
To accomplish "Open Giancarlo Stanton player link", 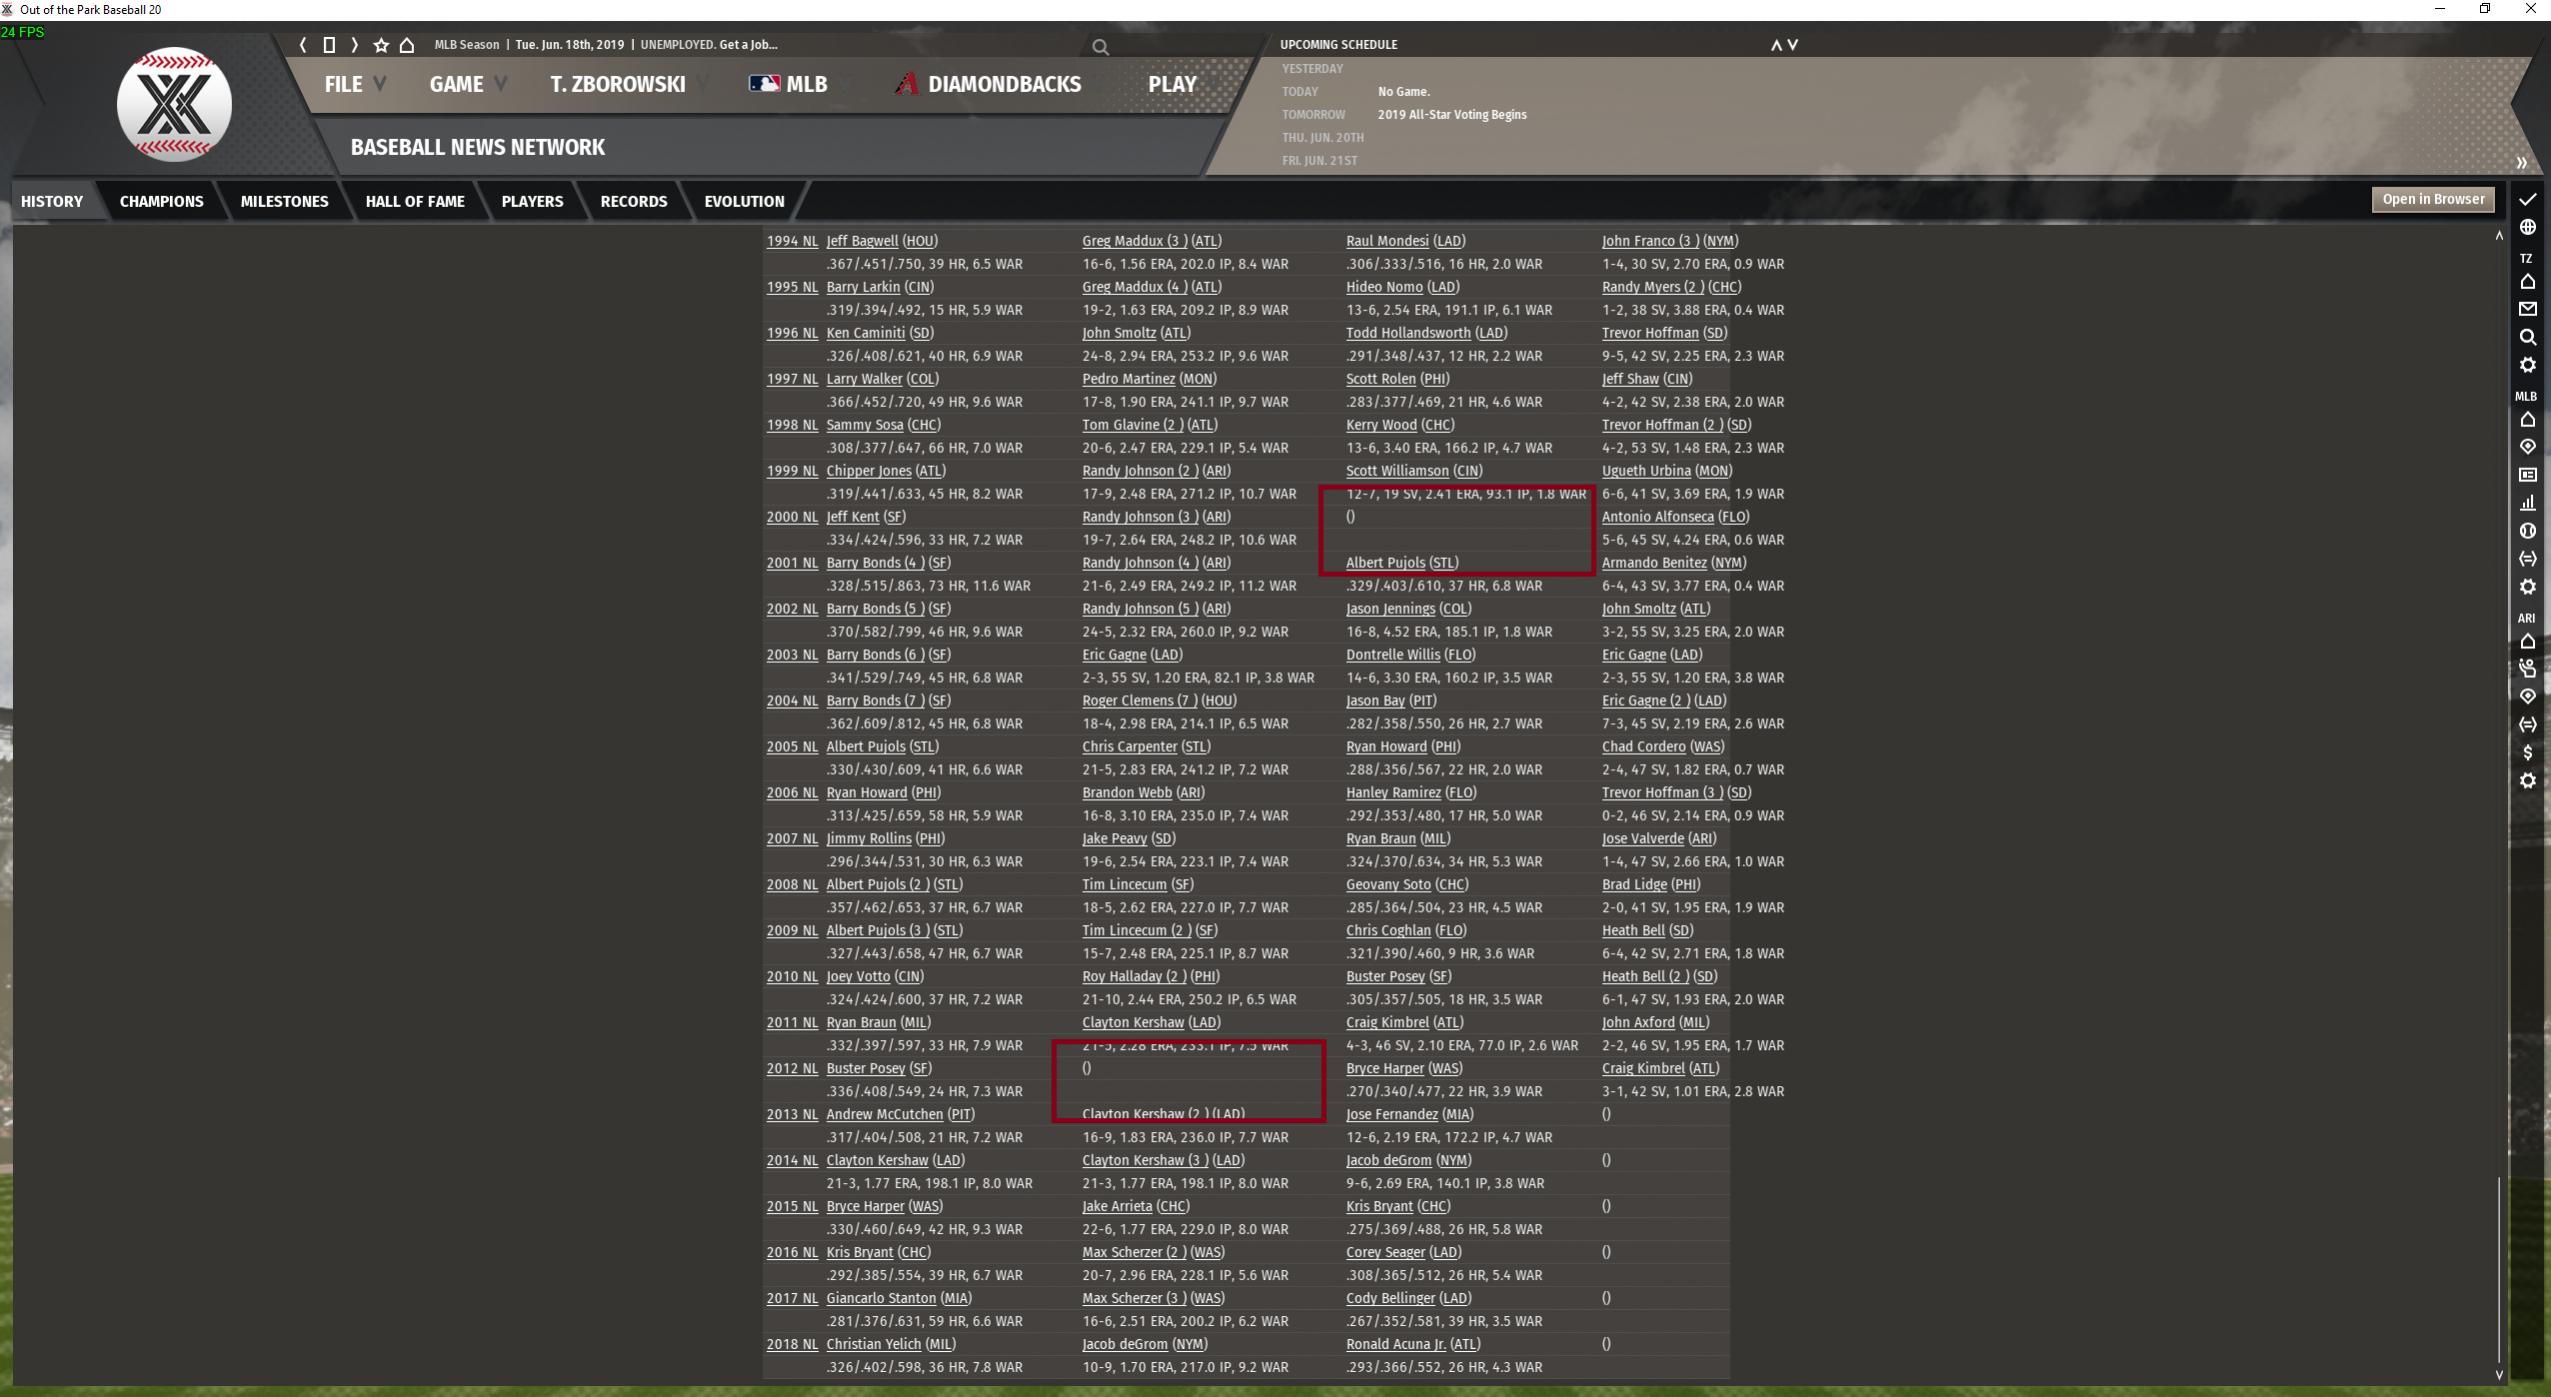I will 881,1299.
